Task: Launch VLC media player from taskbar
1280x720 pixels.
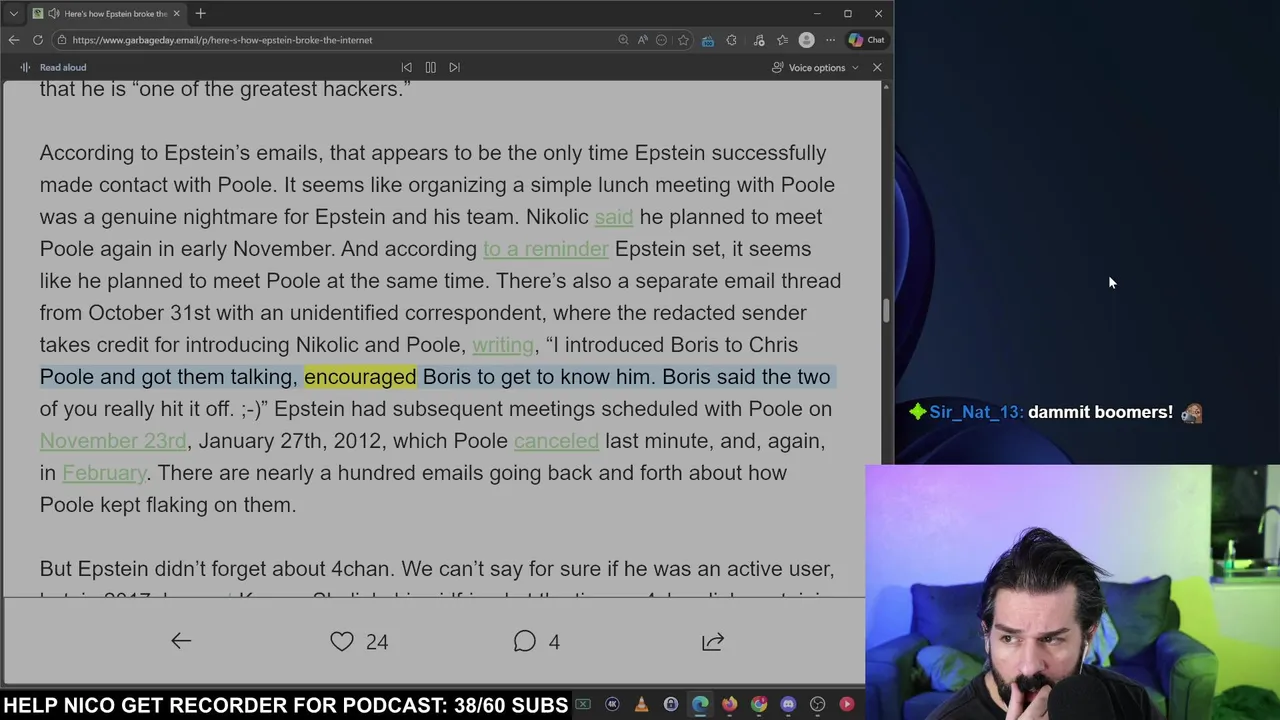Action: pos(641,705)
